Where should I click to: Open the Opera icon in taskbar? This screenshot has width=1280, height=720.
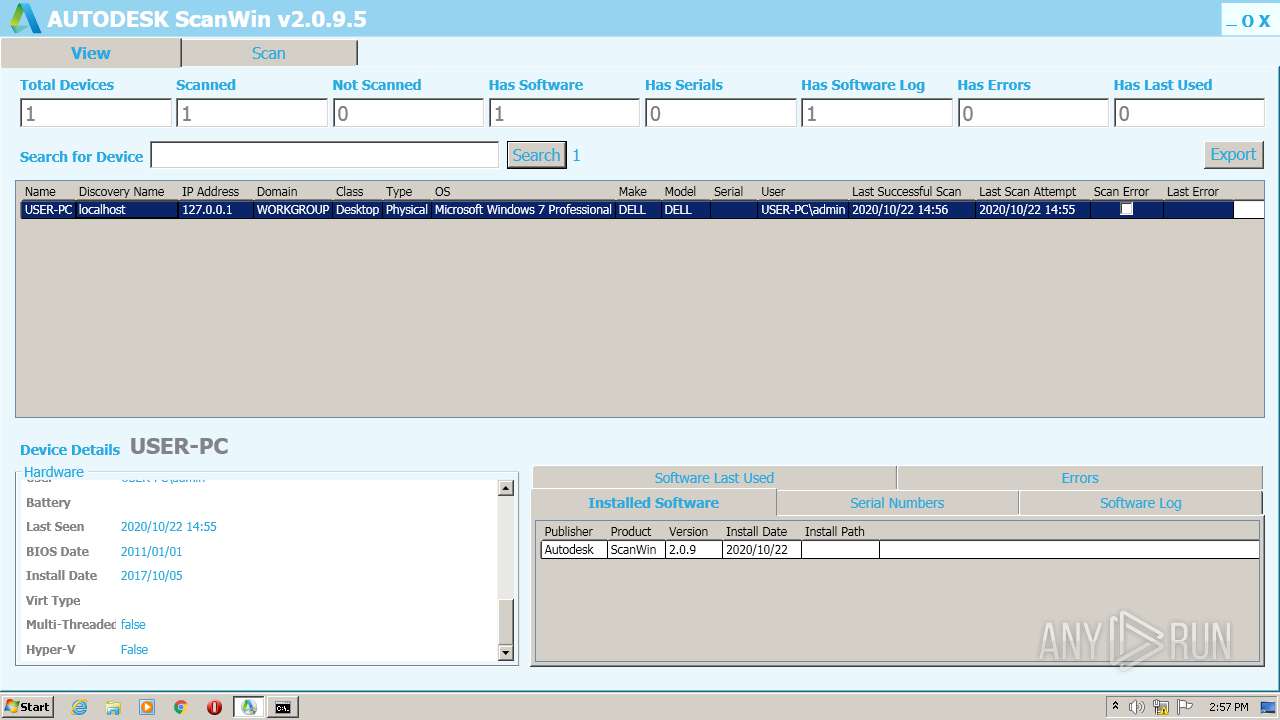214,707
